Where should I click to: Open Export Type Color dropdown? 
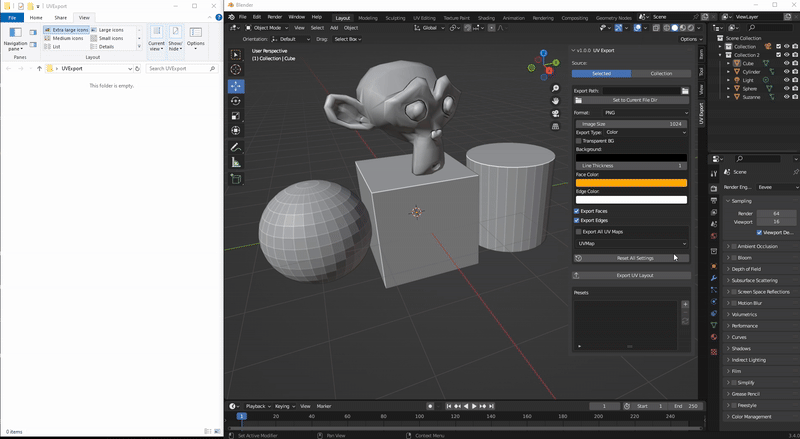coord(645,132)
